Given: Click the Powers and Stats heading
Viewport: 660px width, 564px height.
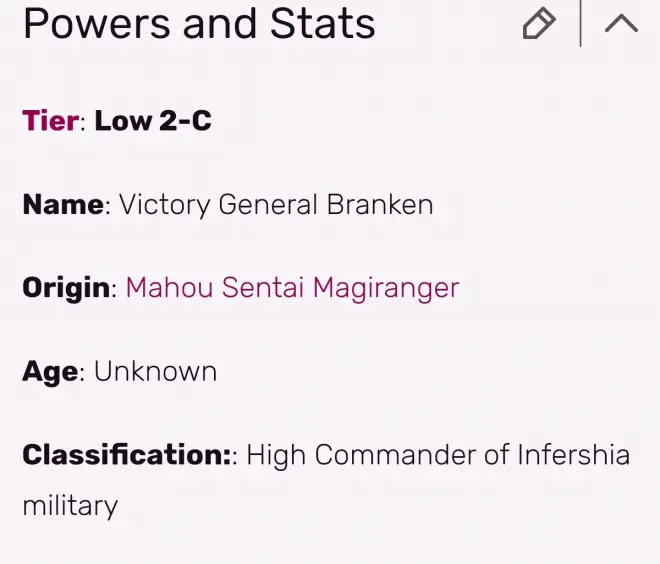Looking at the screenshot, I should coord(199,24).
